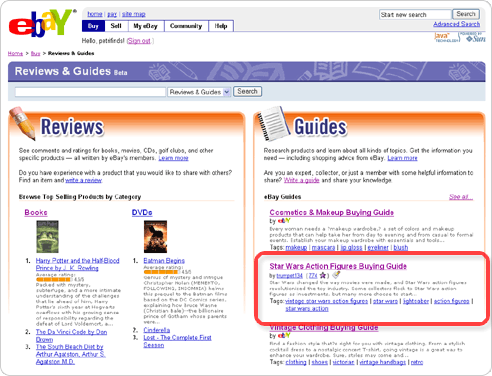Click the Start new search field
Screen dimensions: 492x376
pos(415,15)
